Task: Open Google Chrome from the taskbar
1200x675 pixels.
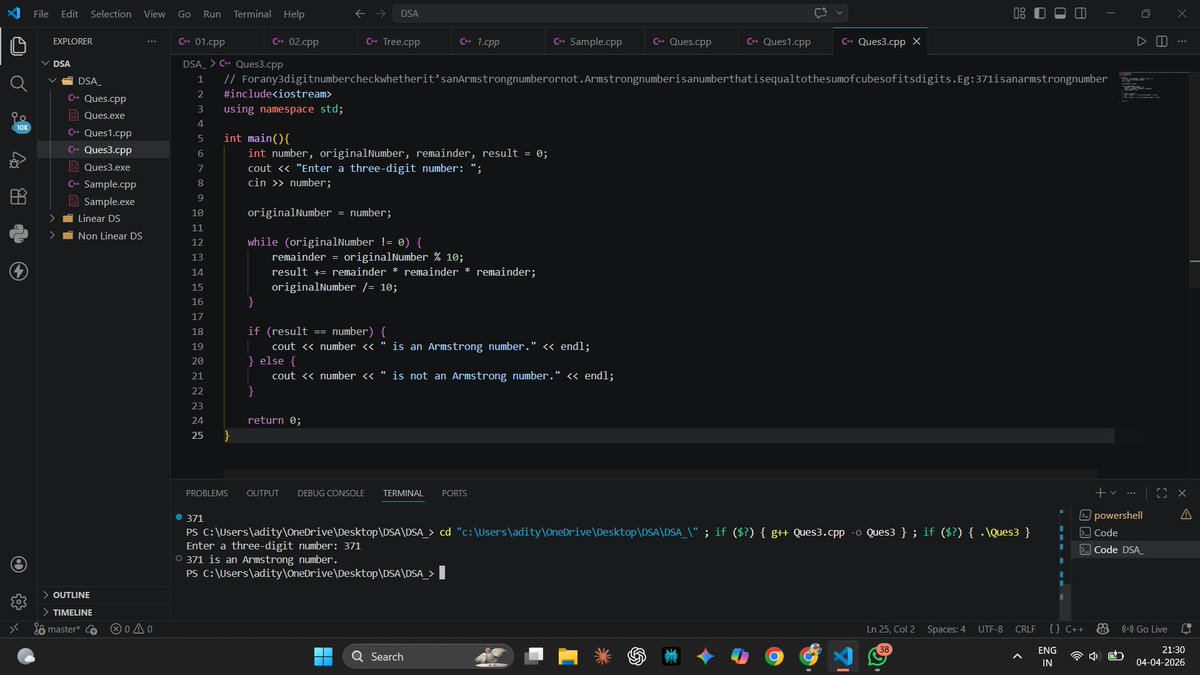Action: click(x=774, y=656)
